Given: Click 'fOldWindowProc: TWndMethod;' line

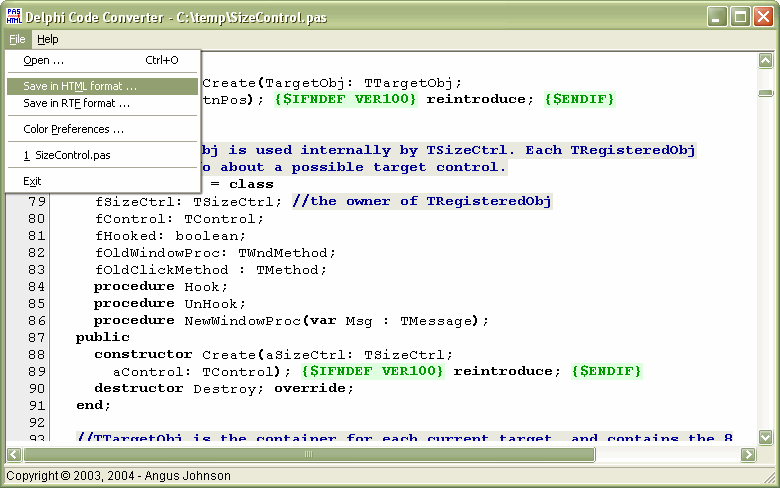Looking at the screenshot, I should click(x=215, y=253).
